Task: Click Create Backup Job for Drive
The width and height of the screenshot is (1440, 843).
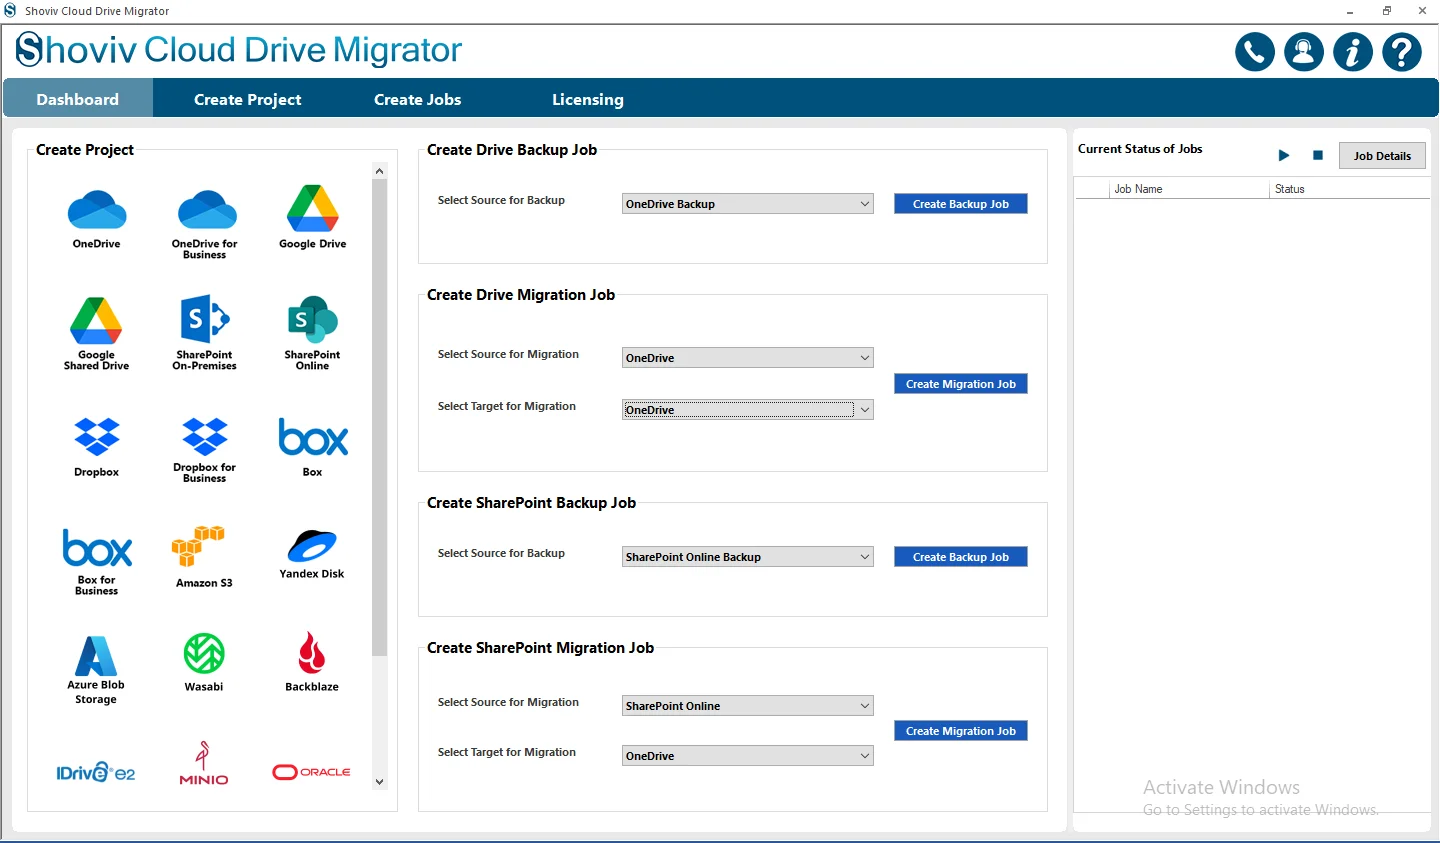Action: click(961, 204)
